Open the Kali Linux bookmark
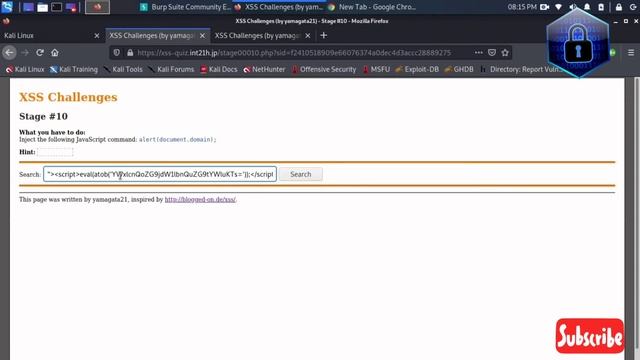This screenshot has height=360, width=640. click(x=25, y=69)
